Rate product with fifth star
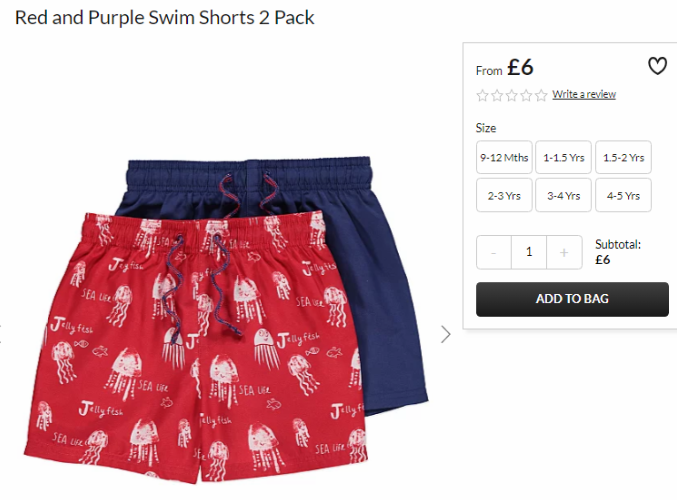This screenshot has height=500, width=677. (x=541, y=95)
